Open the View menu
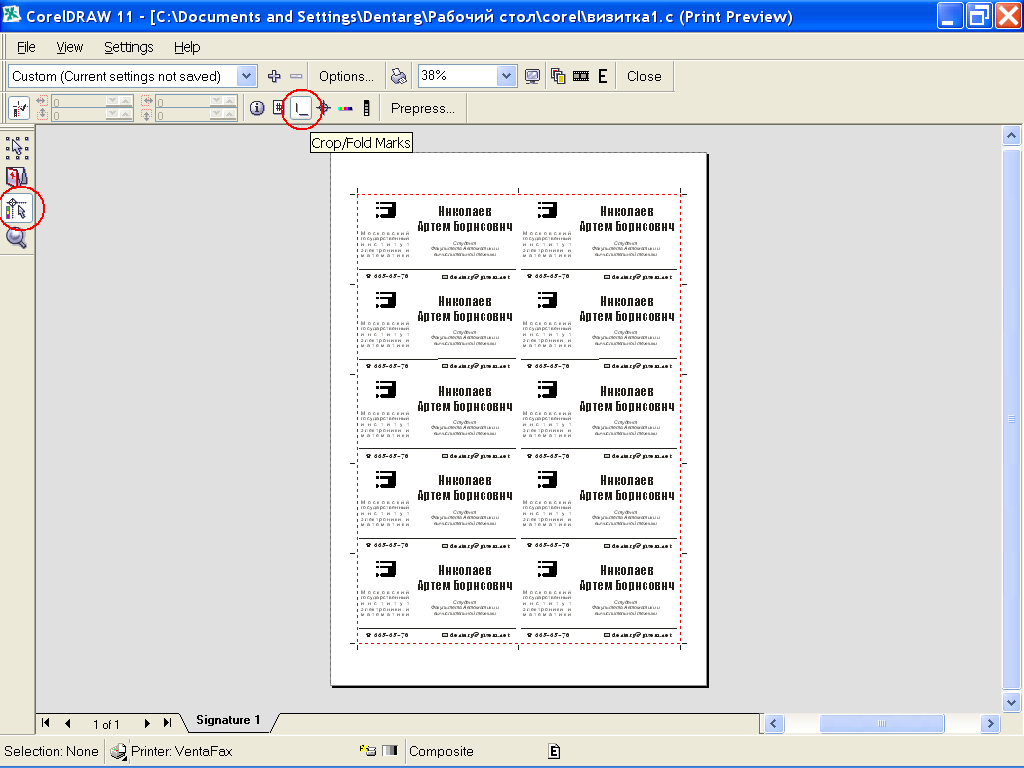This screenshot has height=768, width=1024. pos(69,47)
